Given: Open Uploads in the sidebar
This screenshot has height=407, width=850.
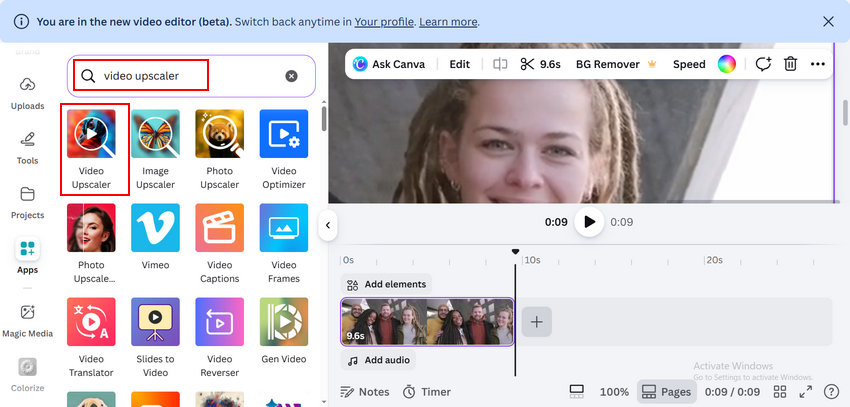Looking at the screenshot, I should [x=27, y=93].
